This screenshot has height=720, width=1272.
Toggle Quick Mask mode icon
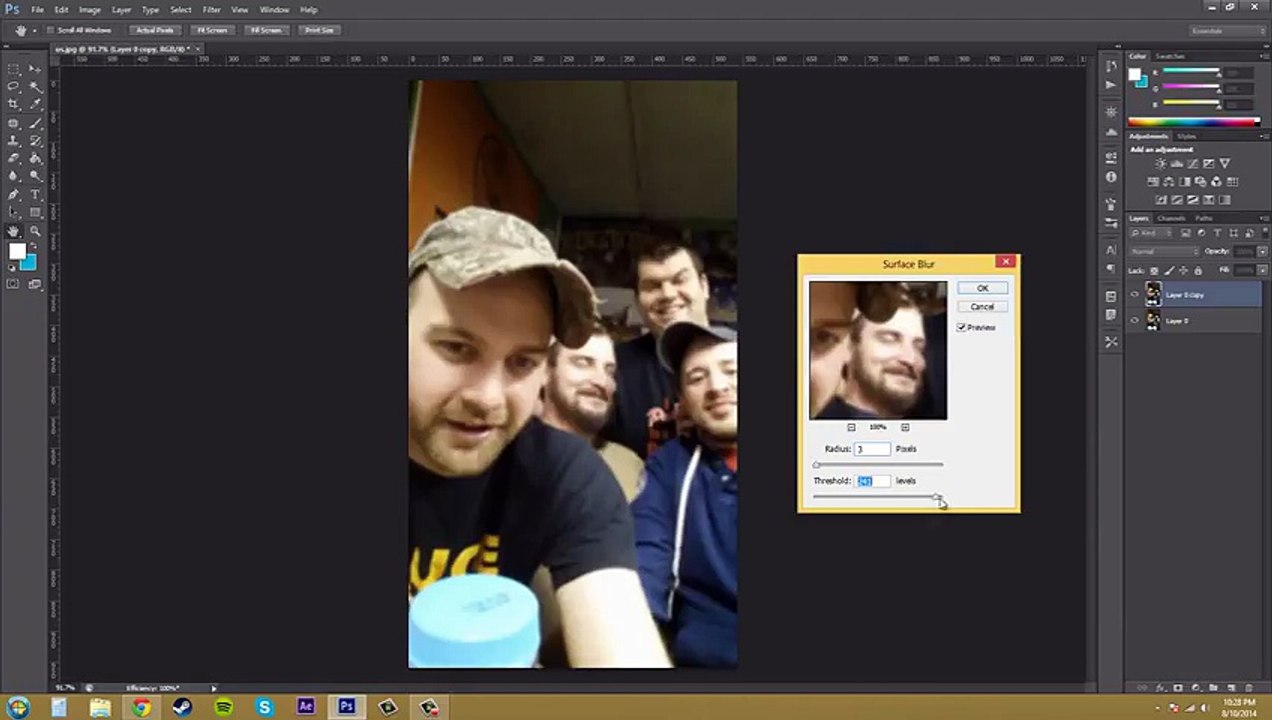(x=13, y=284)
